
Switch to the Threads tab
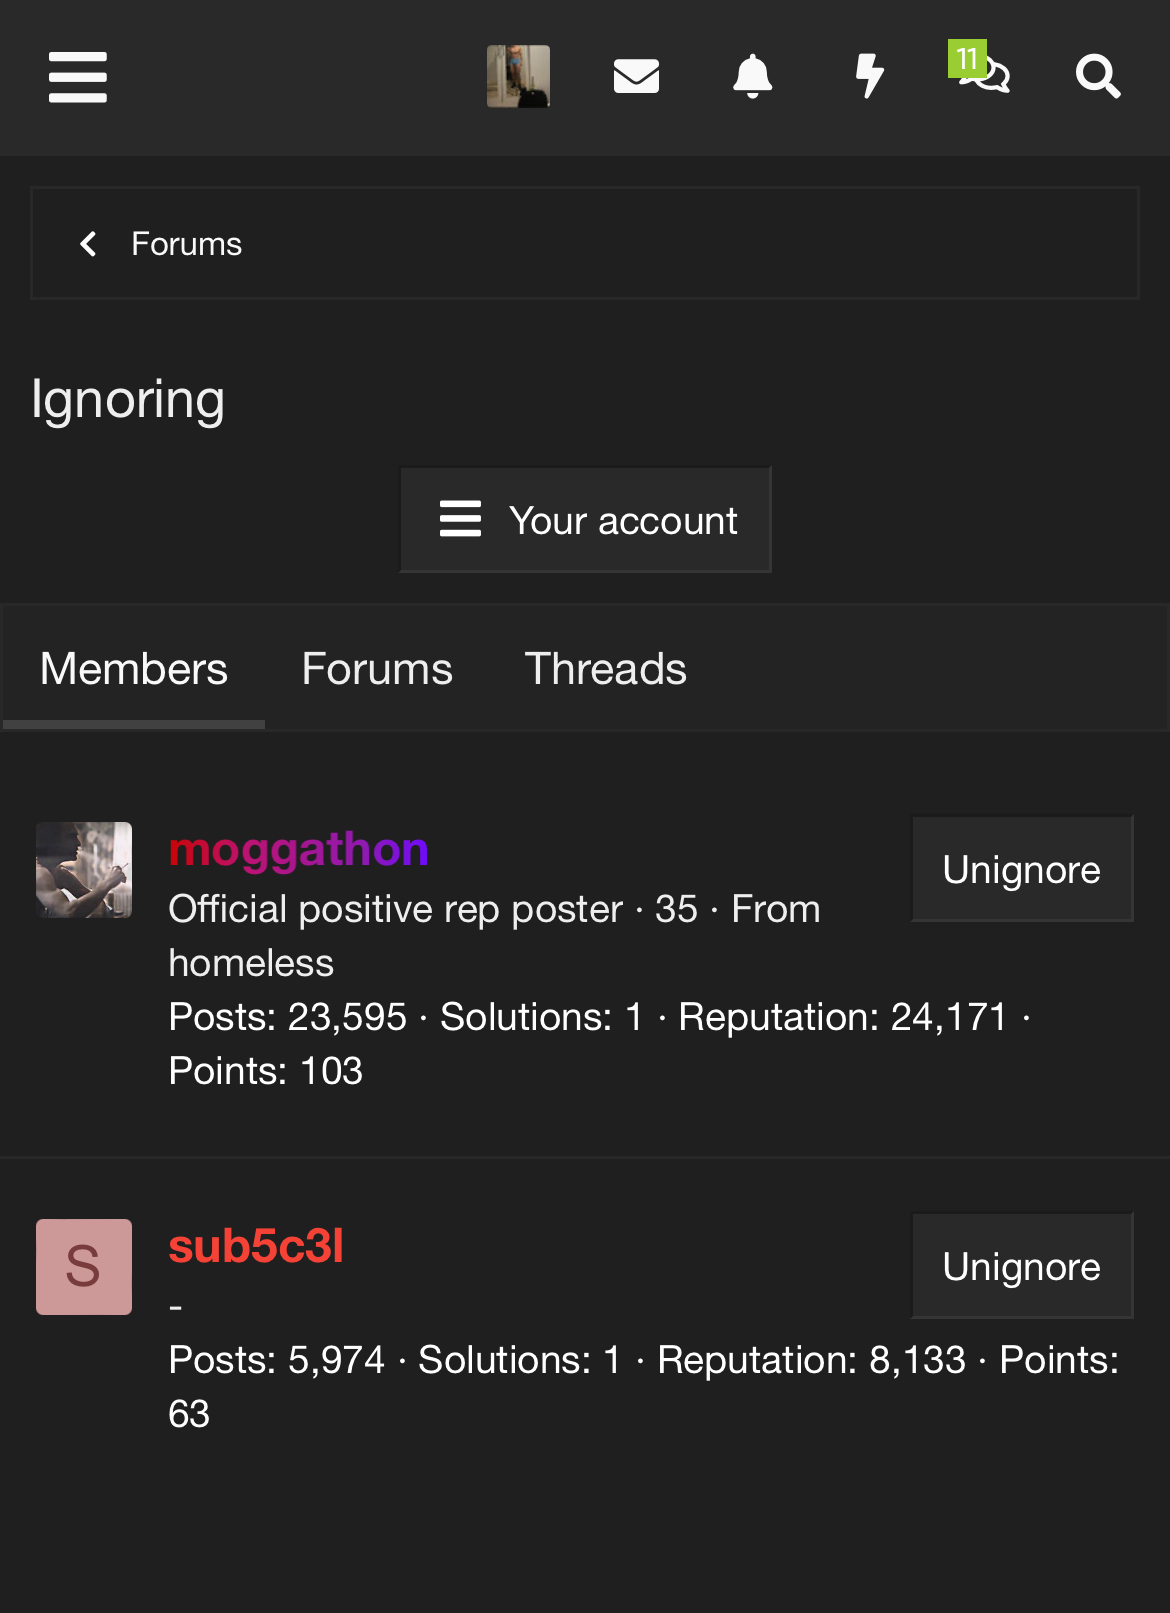pos(606,669)
